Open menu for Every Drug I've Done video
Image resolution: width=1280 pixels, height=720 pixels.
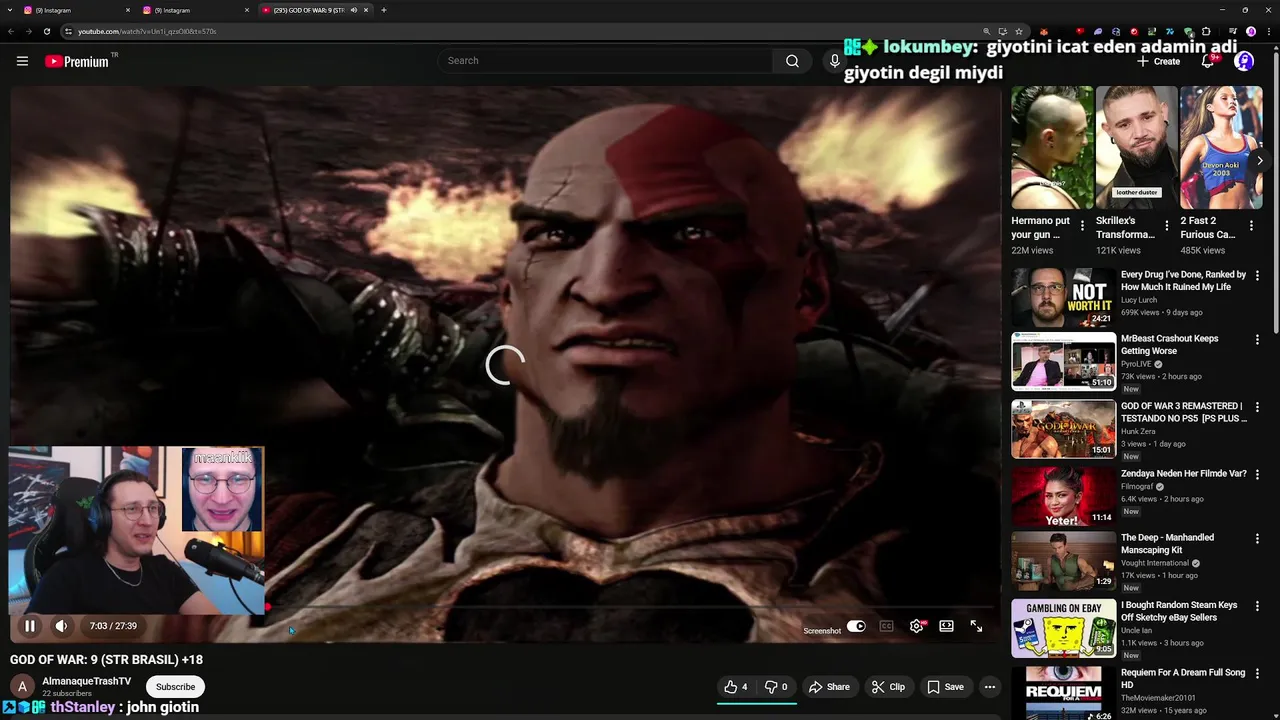click(x=1257, y=275)
